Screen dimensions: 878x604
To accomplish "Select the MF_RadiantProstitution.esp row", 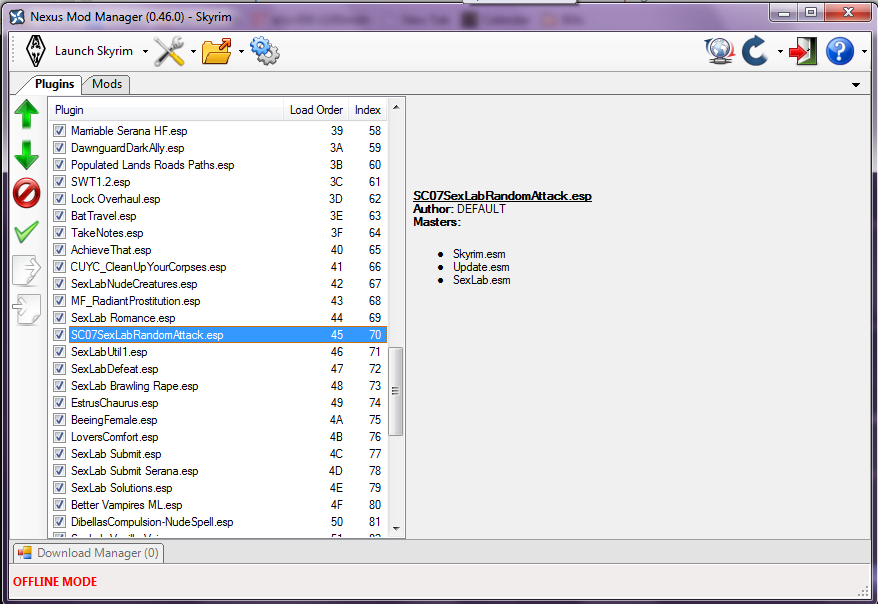I will 218,301.
